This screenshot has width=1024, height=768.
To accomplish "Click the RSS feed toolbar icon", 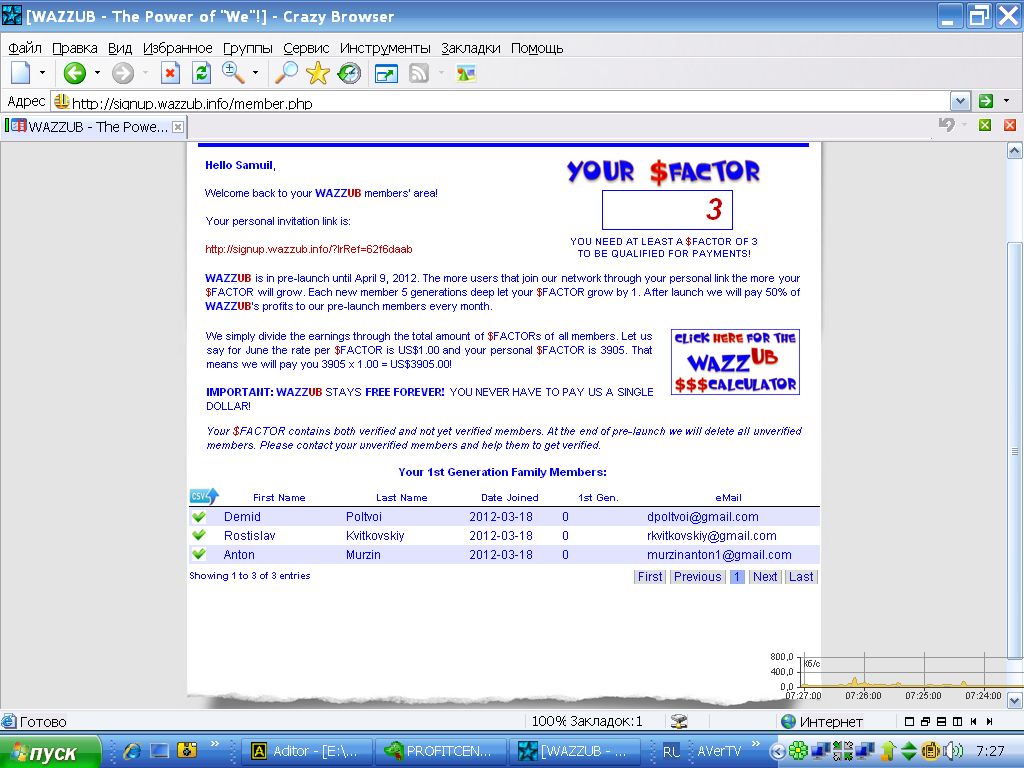I will pos(419,73).
